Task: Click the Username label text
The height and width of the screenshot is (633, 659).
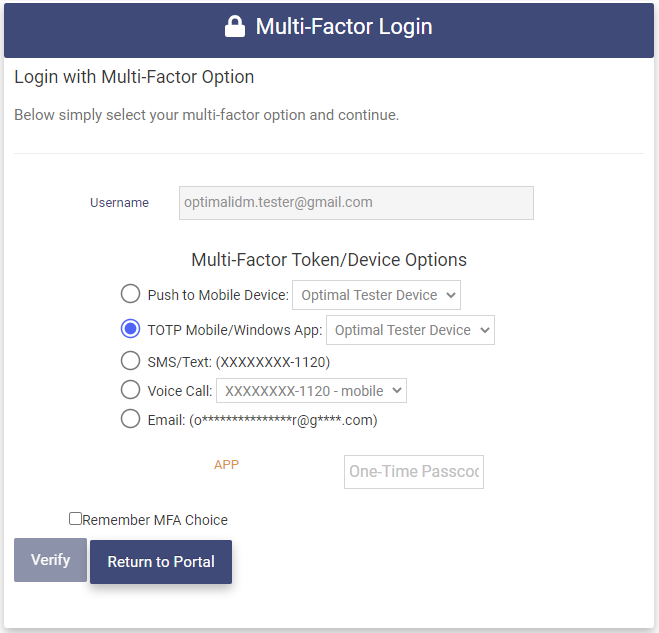Action: pyautogui.click(x=119, y=203)
